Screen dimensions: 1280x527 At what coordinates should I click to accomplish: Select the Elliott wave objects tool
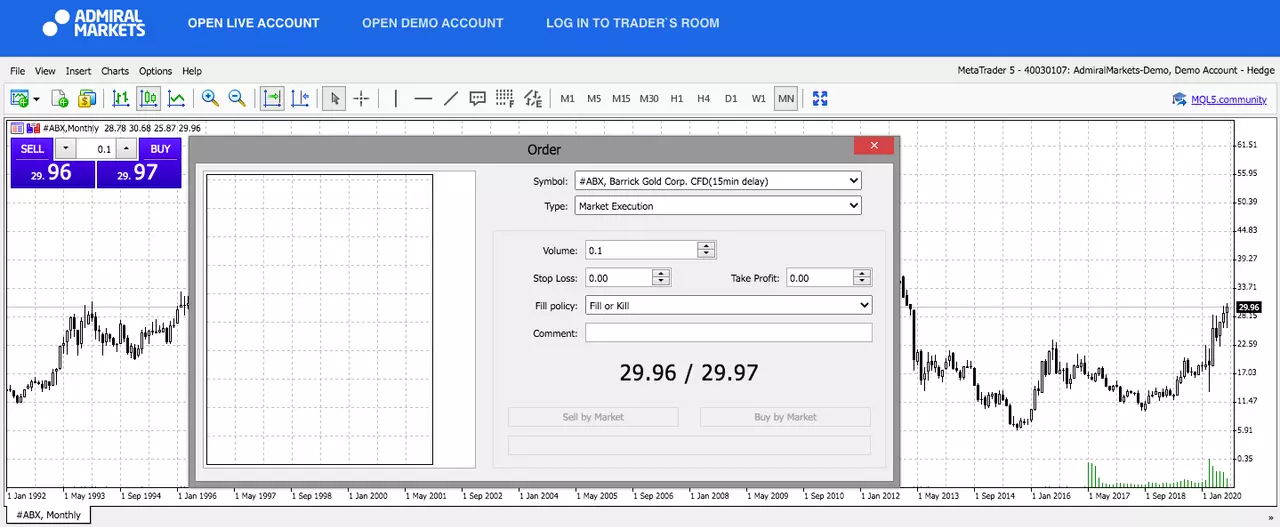[x=533, y=98]
